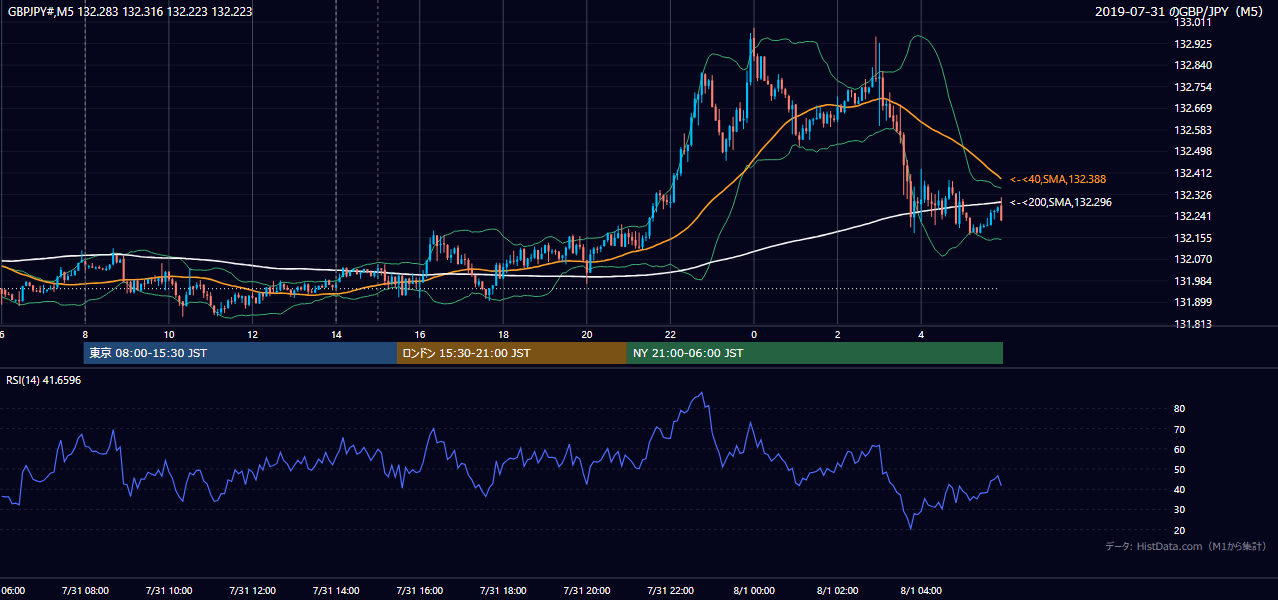Image resolution: width=1278 pixels, height=600 pixels.
Task: Click price level 132.412 on the price axis
Action: click(1194, 173)
